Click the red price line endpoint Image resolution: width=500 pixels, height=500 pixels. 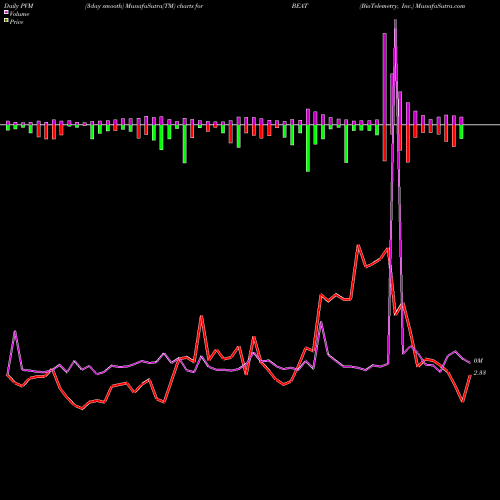[x=470, y=375]
